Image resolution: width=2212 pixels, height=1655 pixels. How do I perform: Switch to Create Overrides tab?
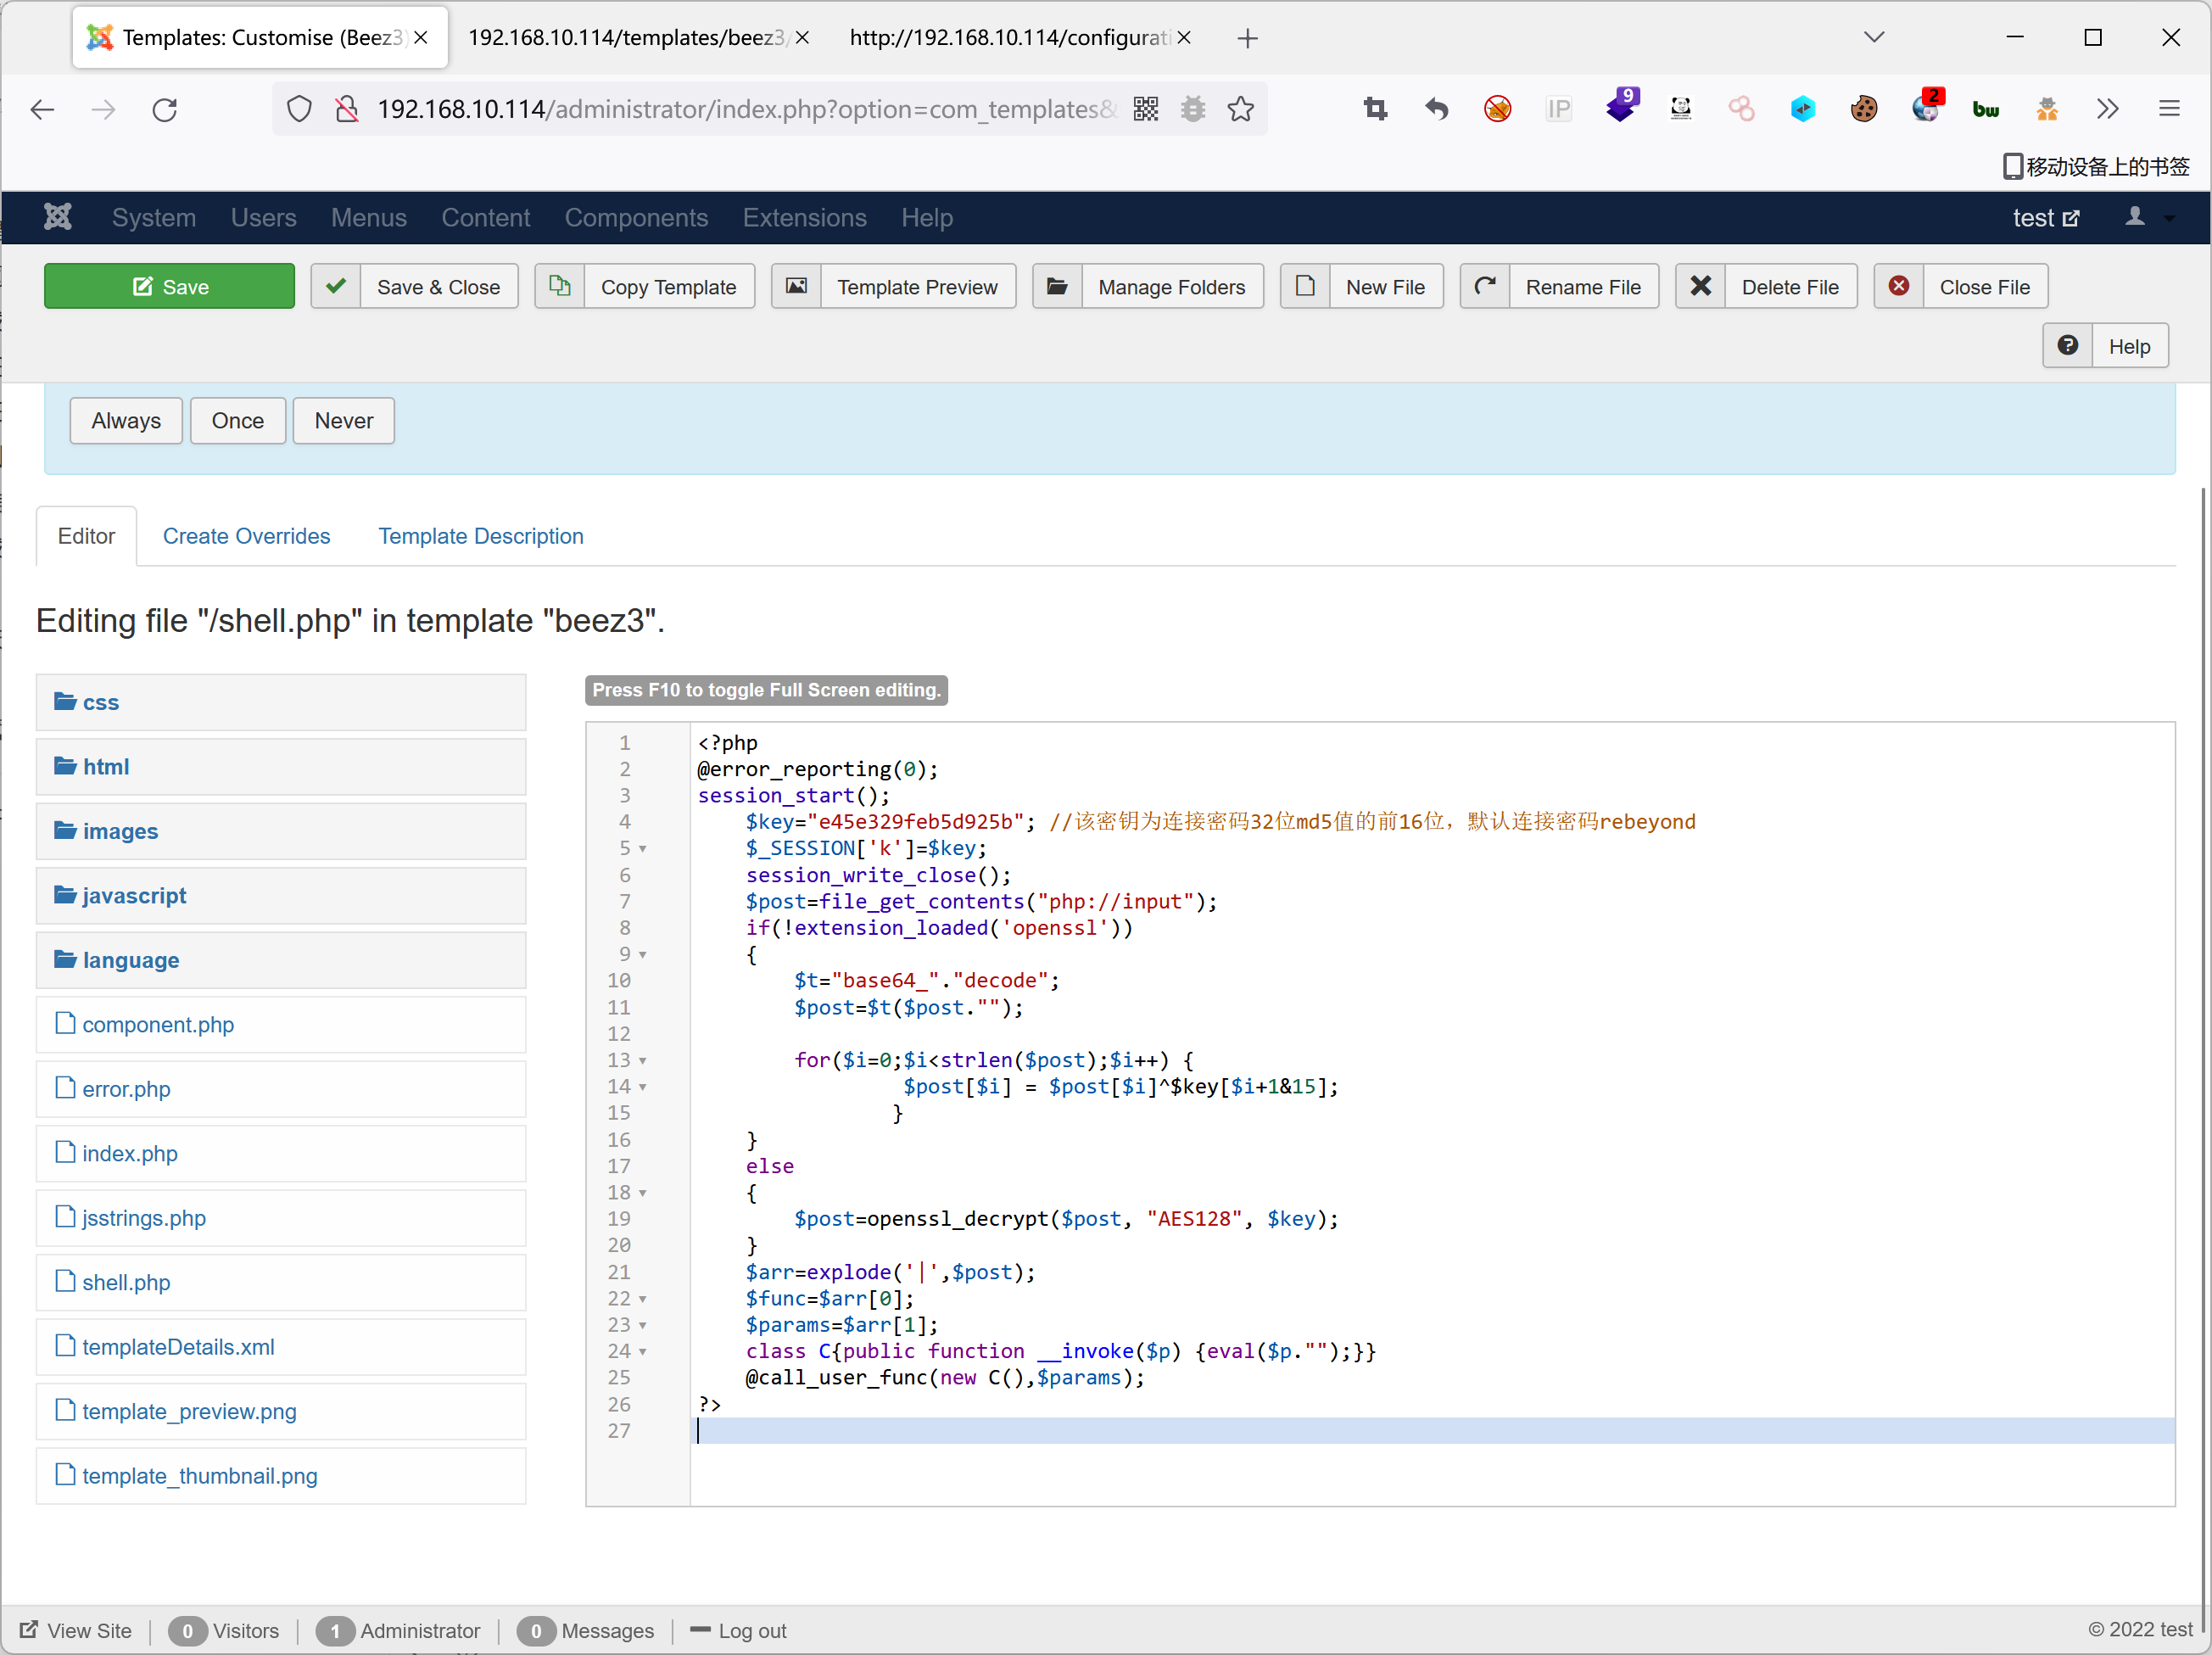(x=246, y=536)
